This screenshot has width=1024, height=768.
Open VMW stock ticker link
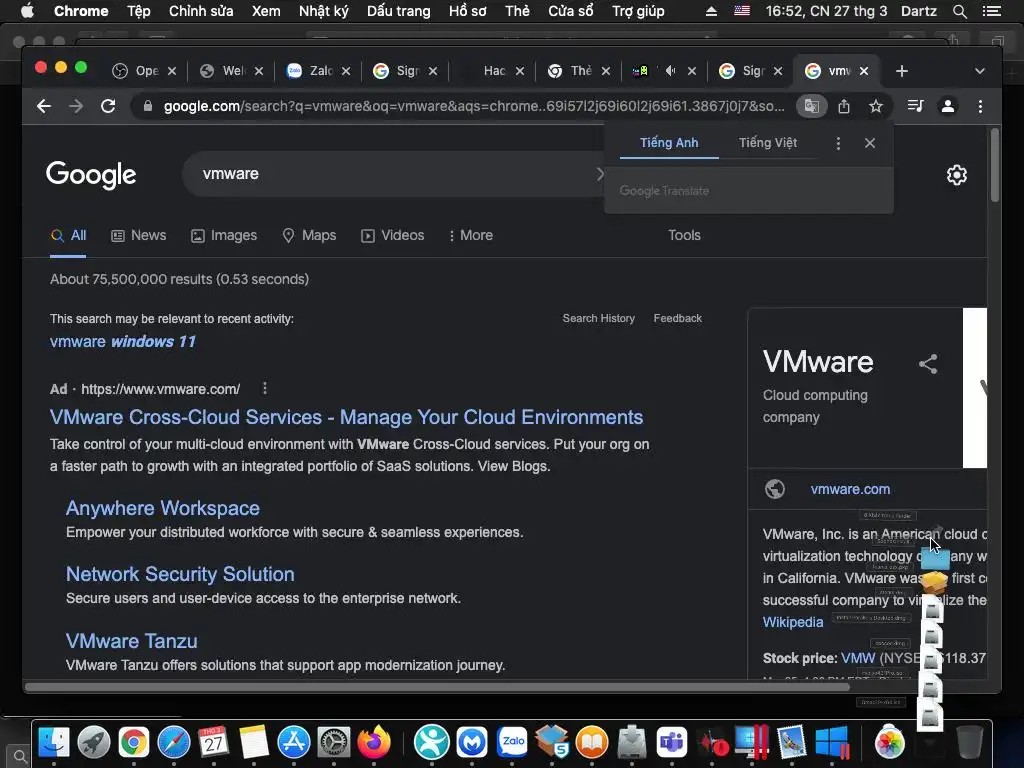click(x=857, y=658)
